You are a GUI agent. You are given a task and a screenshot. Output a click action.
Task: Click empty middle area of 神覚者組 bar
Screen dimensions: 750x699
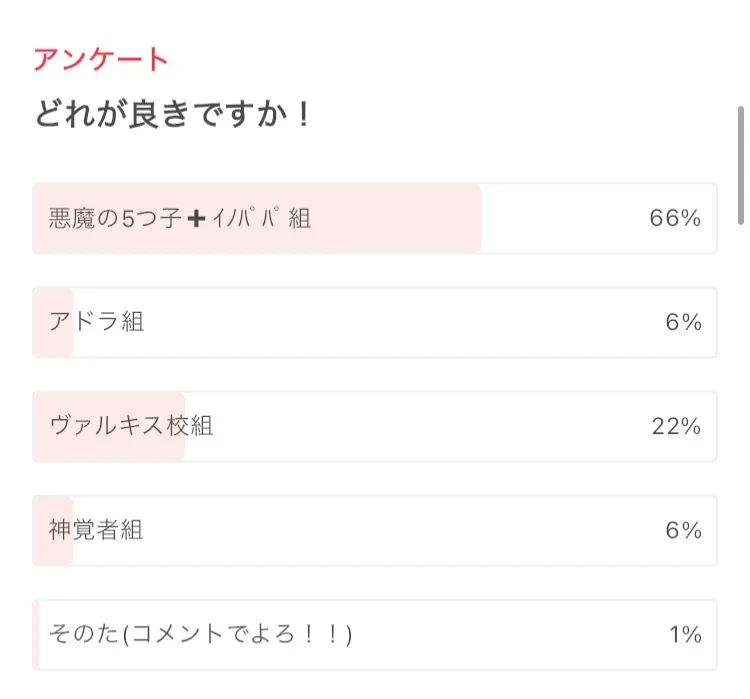click(400, 531)
